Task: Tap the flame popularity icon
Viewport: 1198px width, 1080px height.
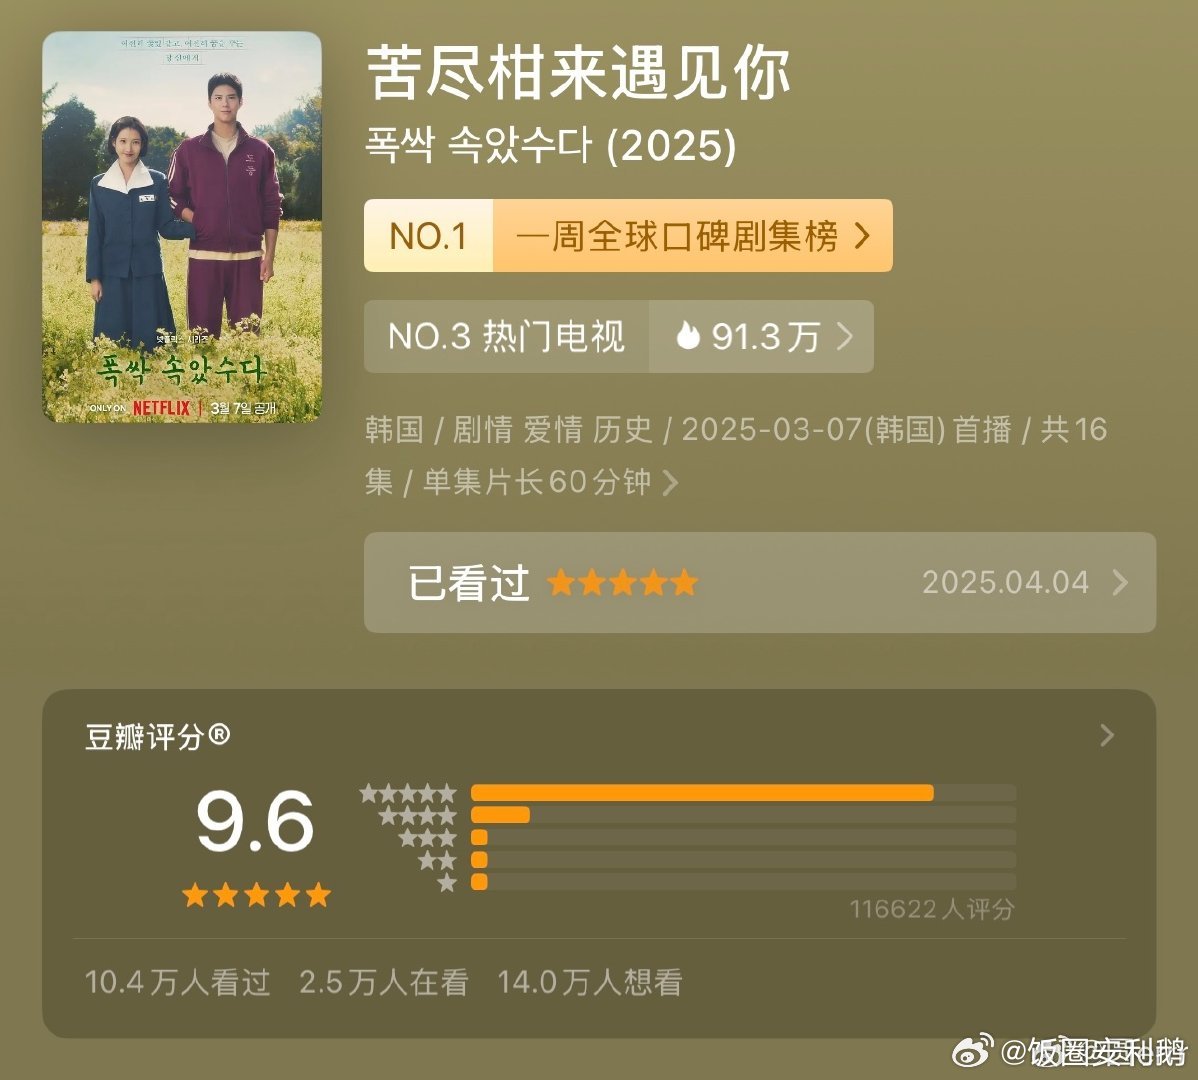Action: coord(688,335)
